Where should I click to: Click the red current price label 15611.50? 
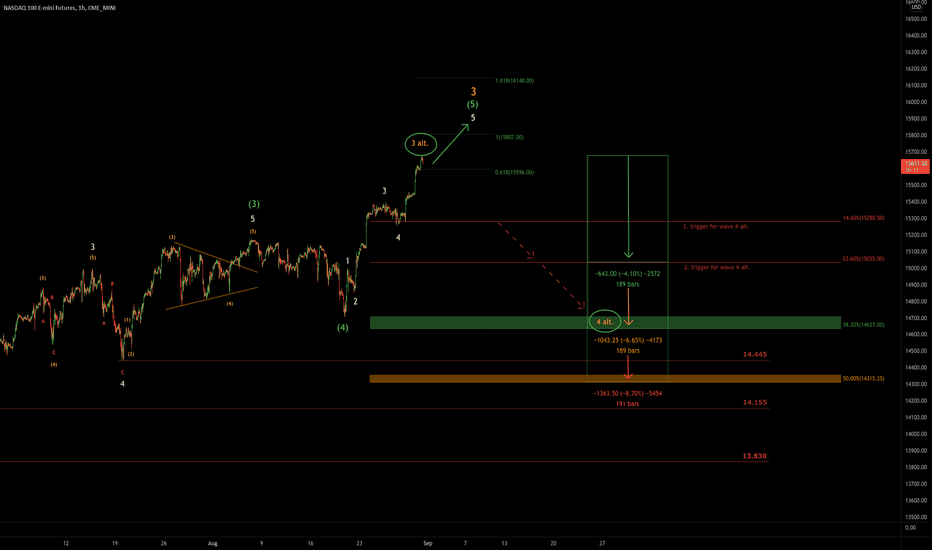(915, 166)
